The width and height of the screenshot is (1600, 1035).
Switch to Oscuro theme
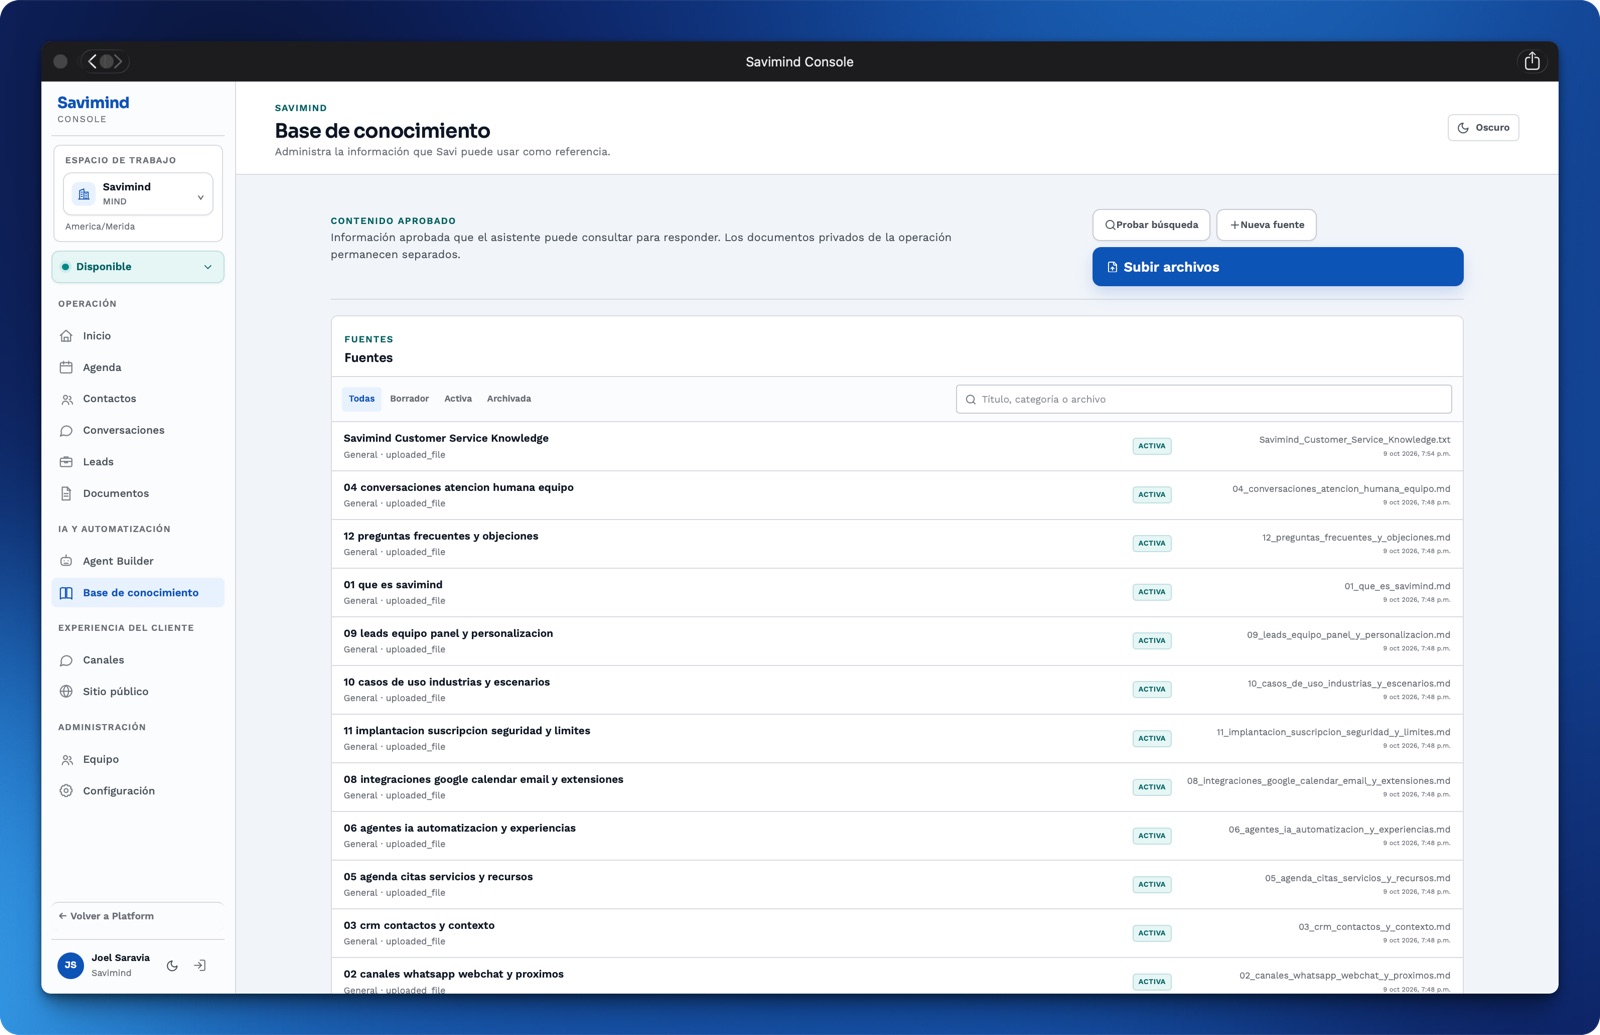click(1483, 127)
